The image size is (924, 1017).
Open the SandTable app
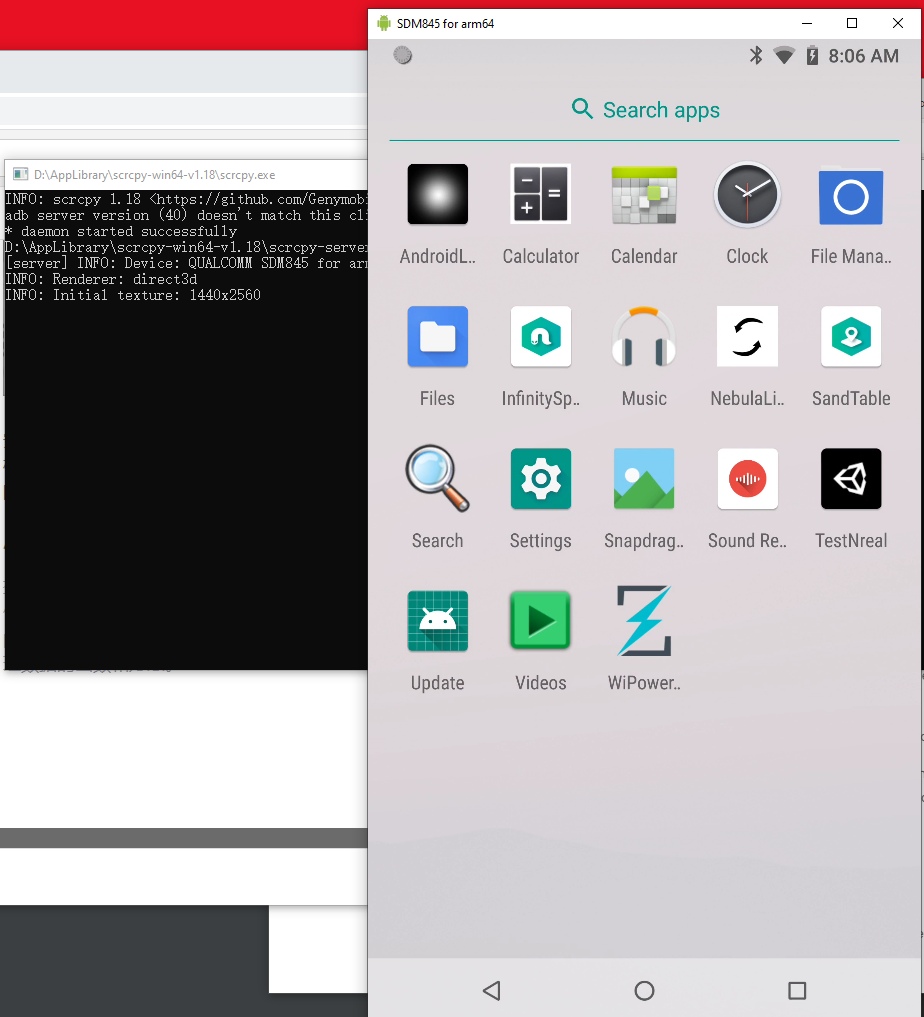pos(851,336)
